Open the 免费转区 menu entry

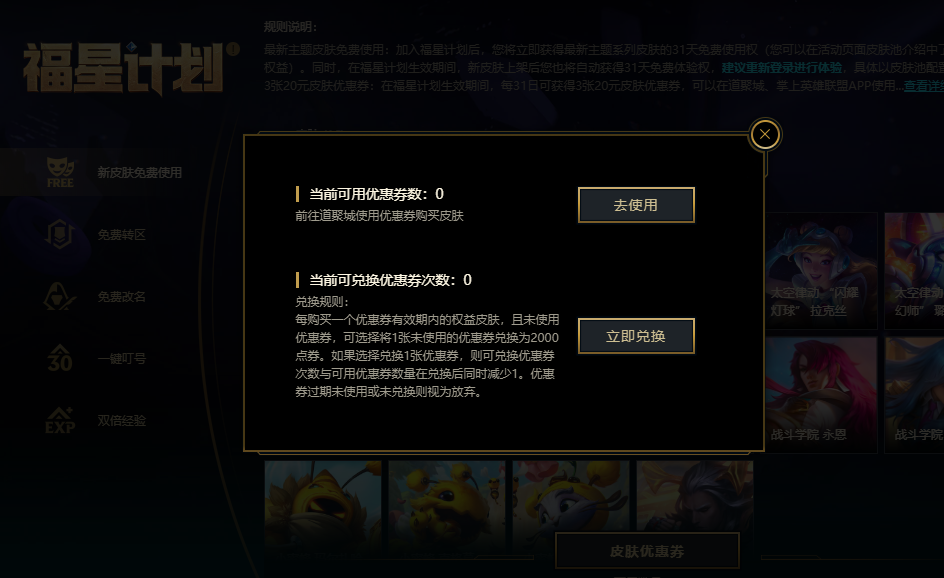coord(121,235)
